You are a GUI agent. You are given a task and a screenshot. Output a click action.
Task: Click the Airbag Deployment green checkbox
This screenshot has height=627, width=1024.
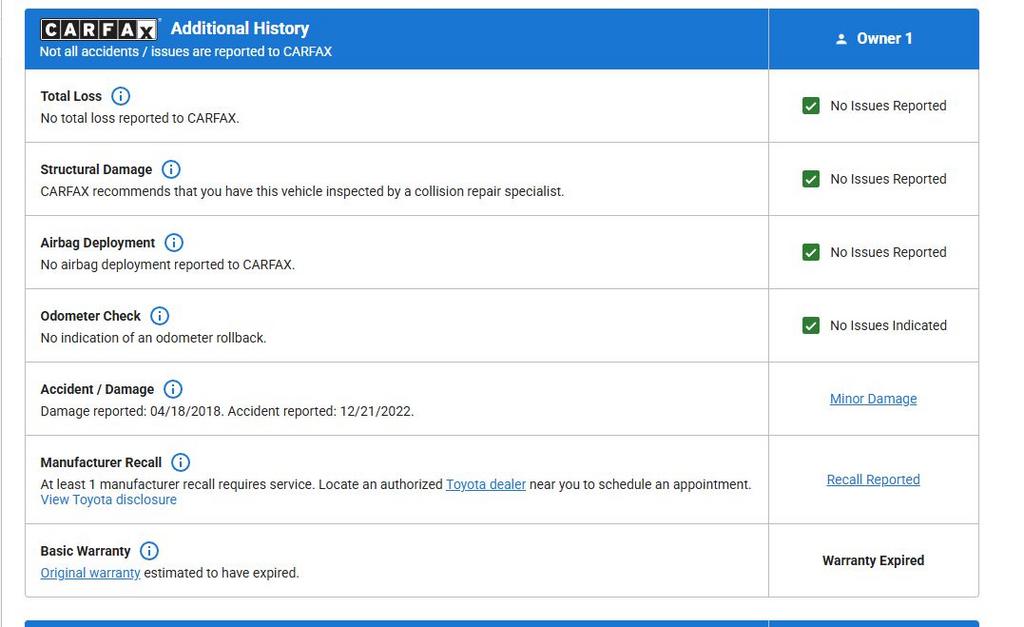811,252
